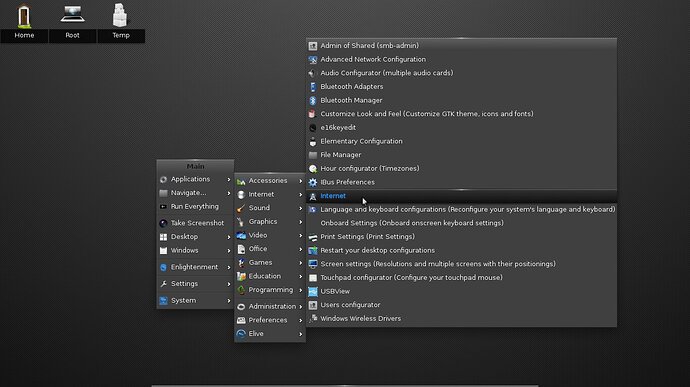Click the IBus Preferences gear icon
Image resolution: width=690 pixels, height=387 pixels.
point(312,182)
